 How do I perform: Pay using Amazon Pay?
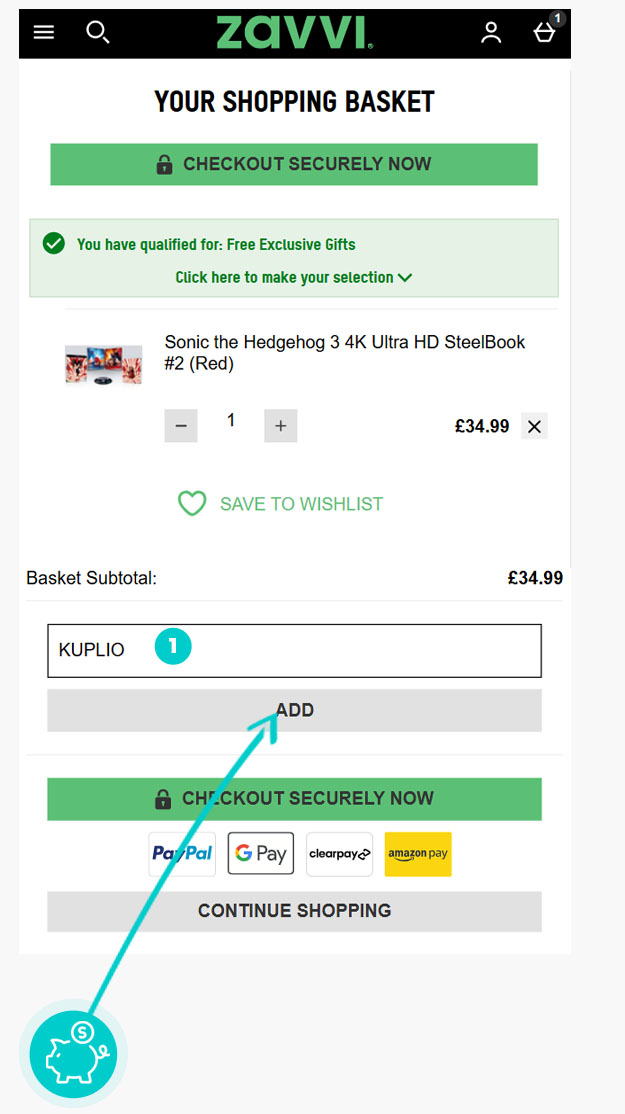(x=418, y=854)
